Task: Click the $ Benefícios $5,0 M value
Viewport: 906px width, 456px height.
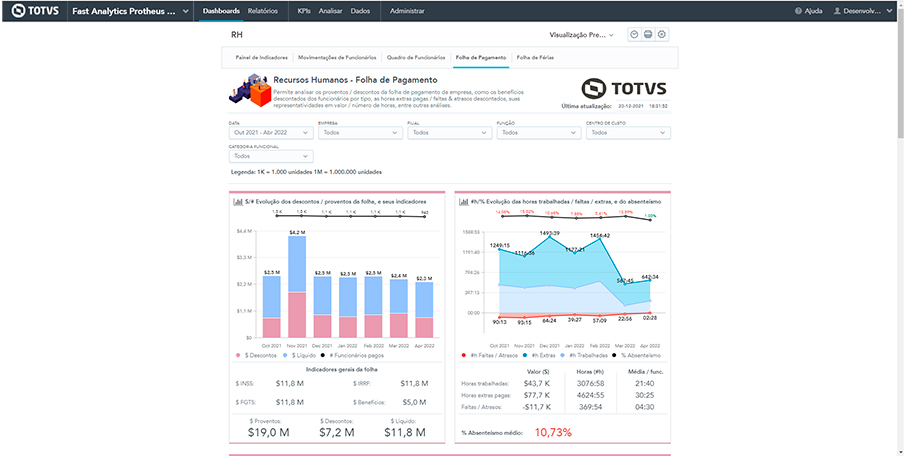Action: coord(414,402)
